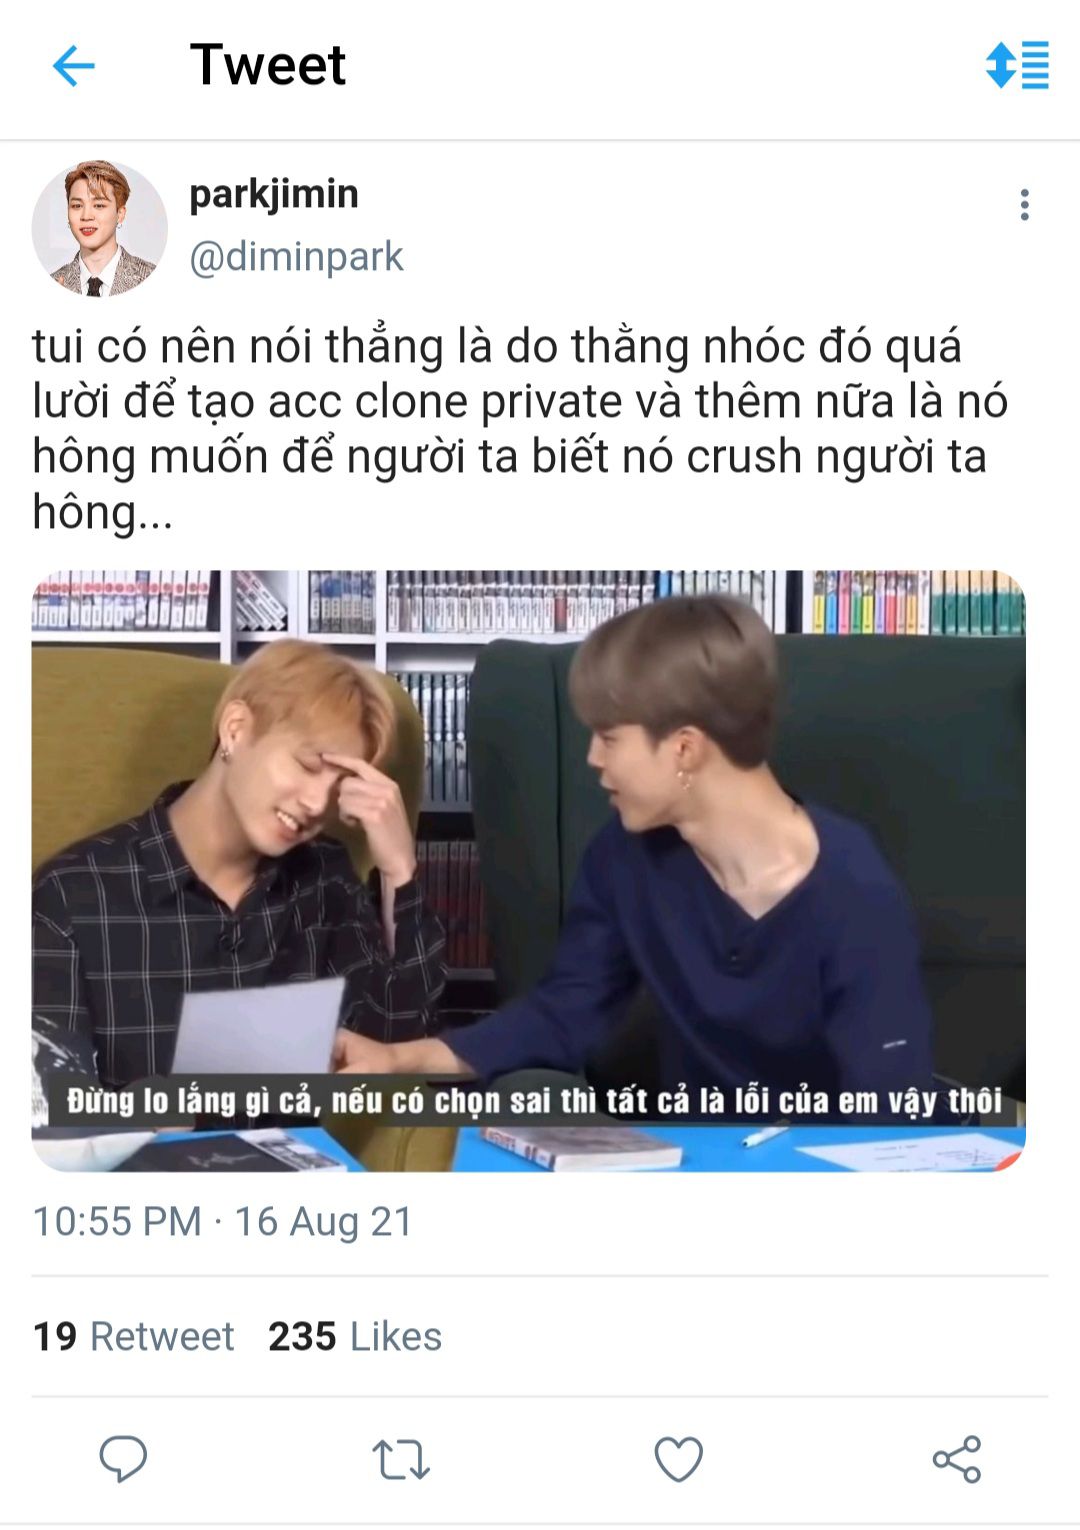Tap the white paper in the photo
The width and height of the screenshot is (1080, 1530).
pyautogui.click(x=260, y=1025)
